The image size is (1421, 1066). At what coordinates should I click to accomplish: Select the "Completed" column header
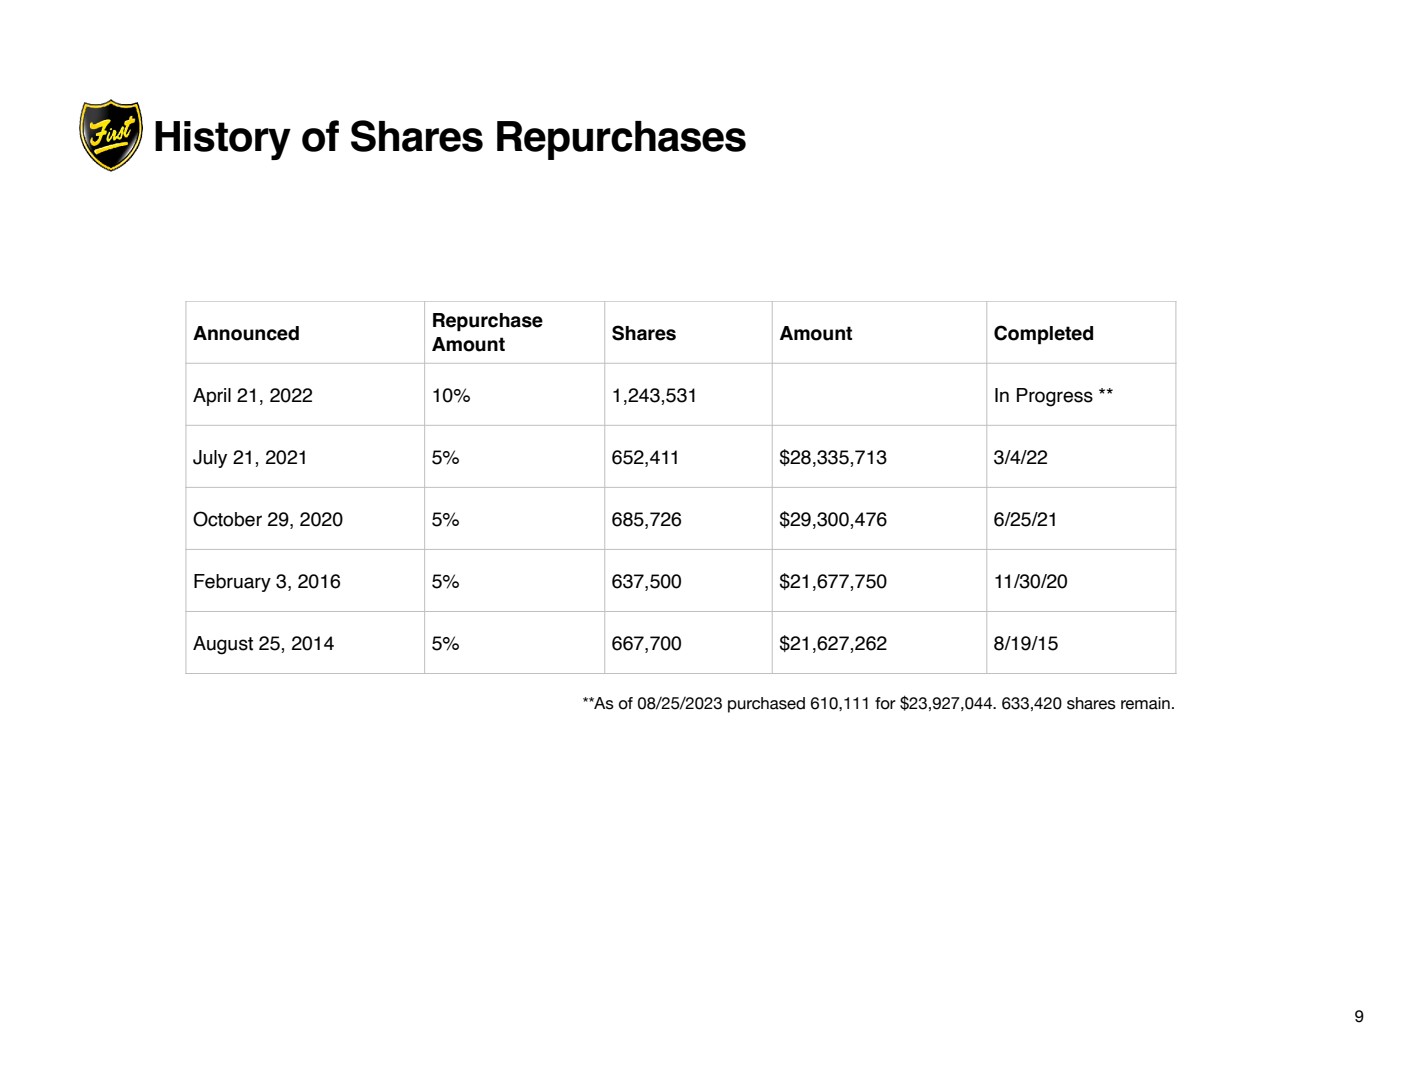[x=1043, y=334]
